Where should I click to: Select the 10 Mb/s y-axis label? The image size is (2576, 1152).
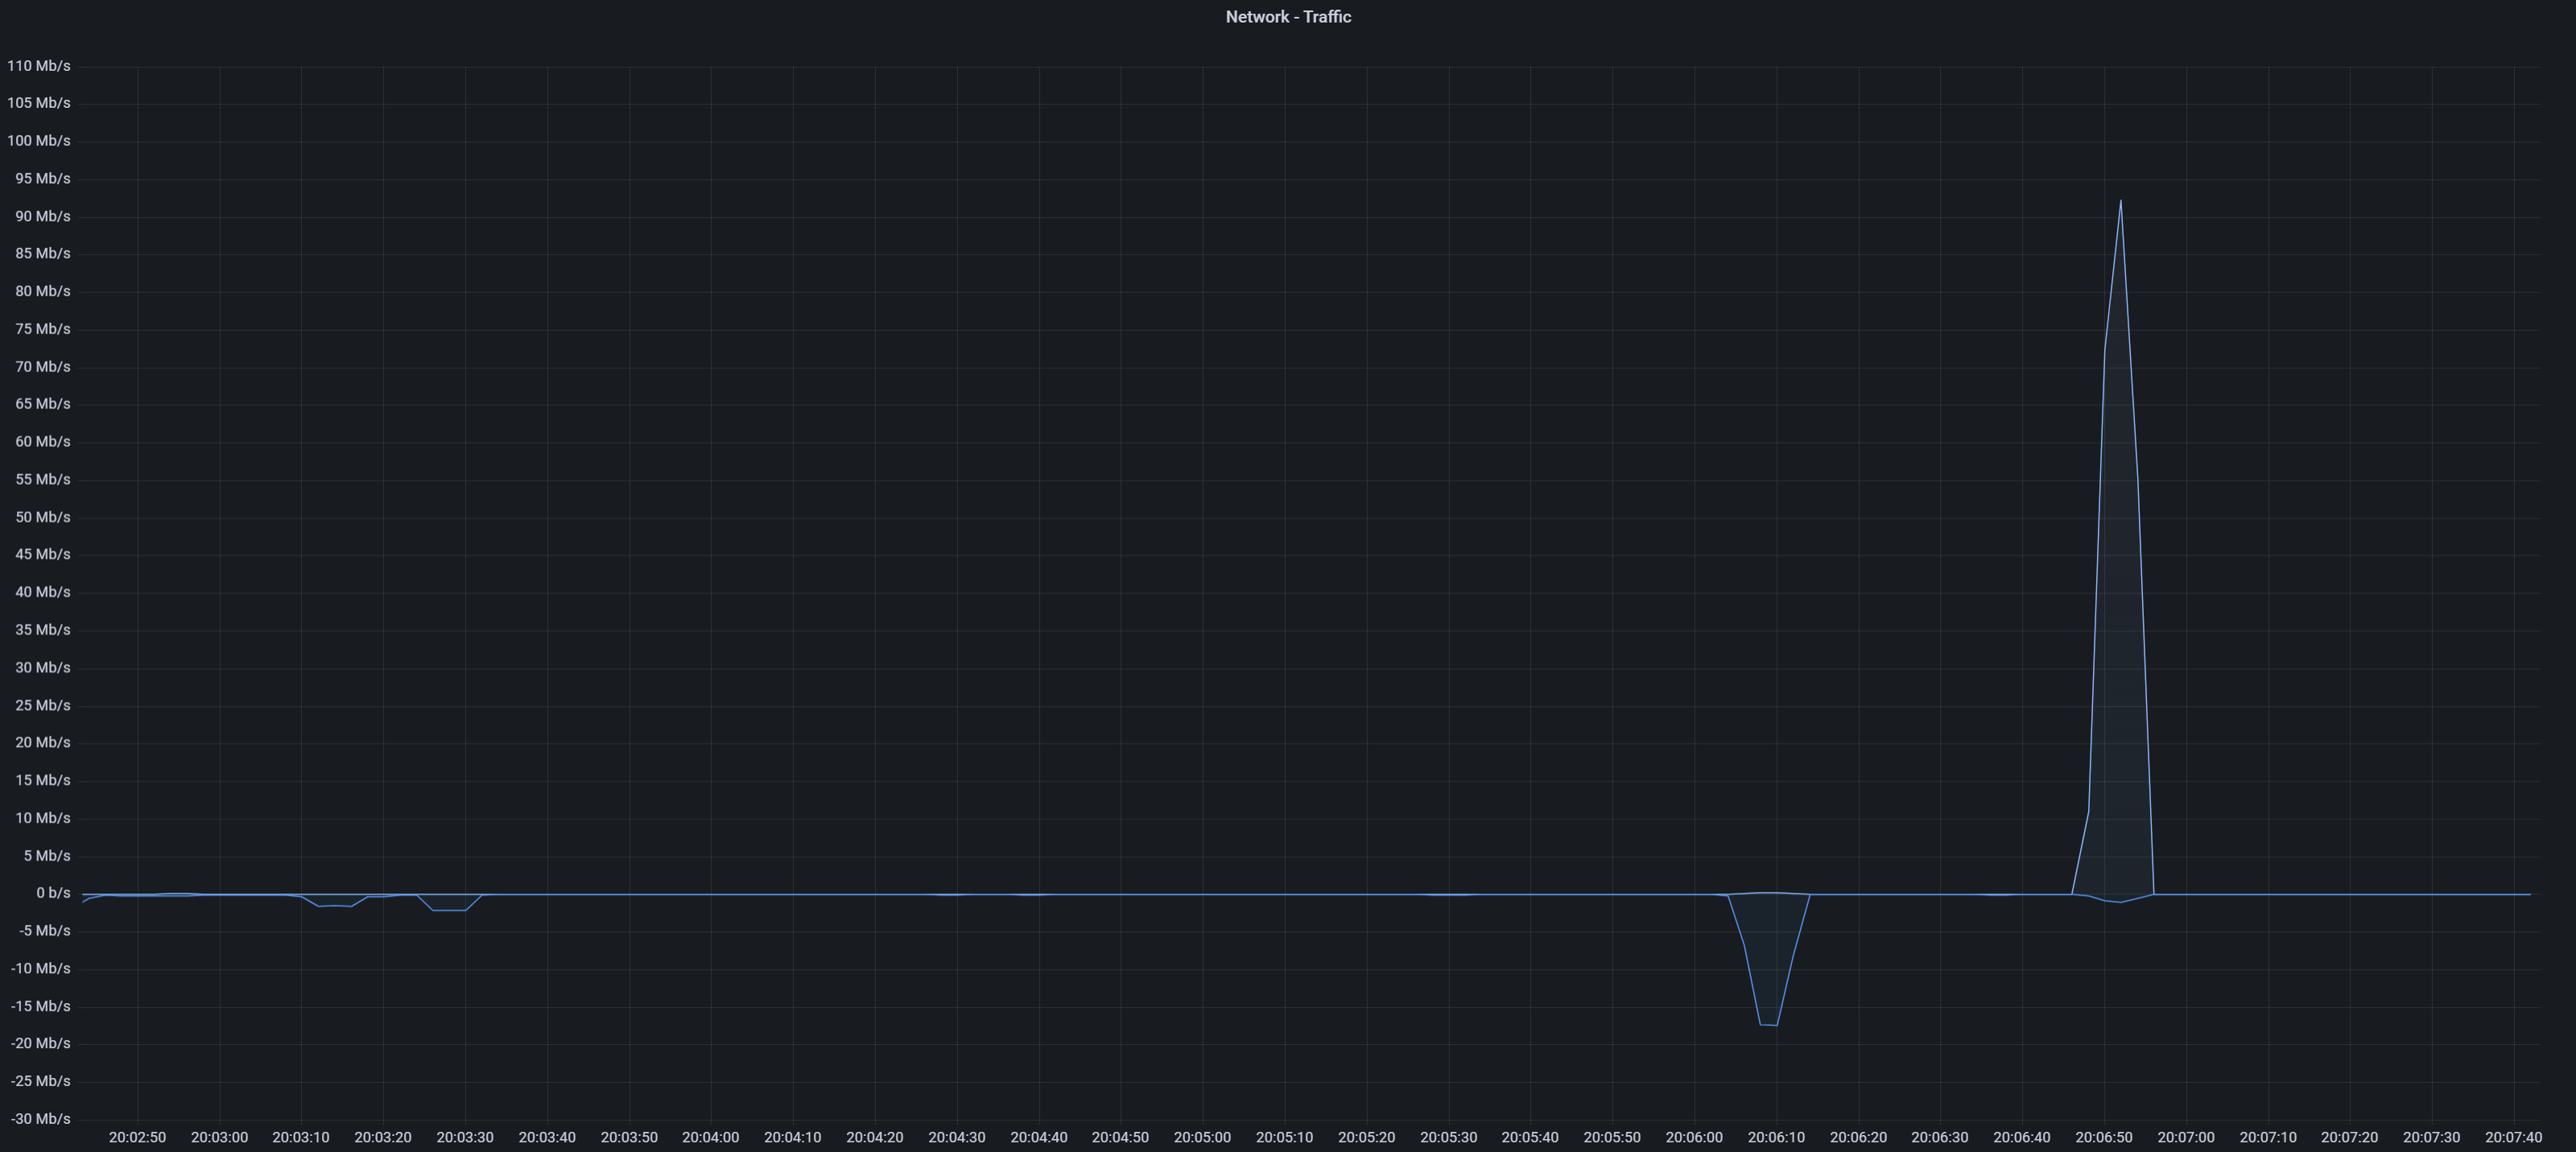click(x=43, y=818)
